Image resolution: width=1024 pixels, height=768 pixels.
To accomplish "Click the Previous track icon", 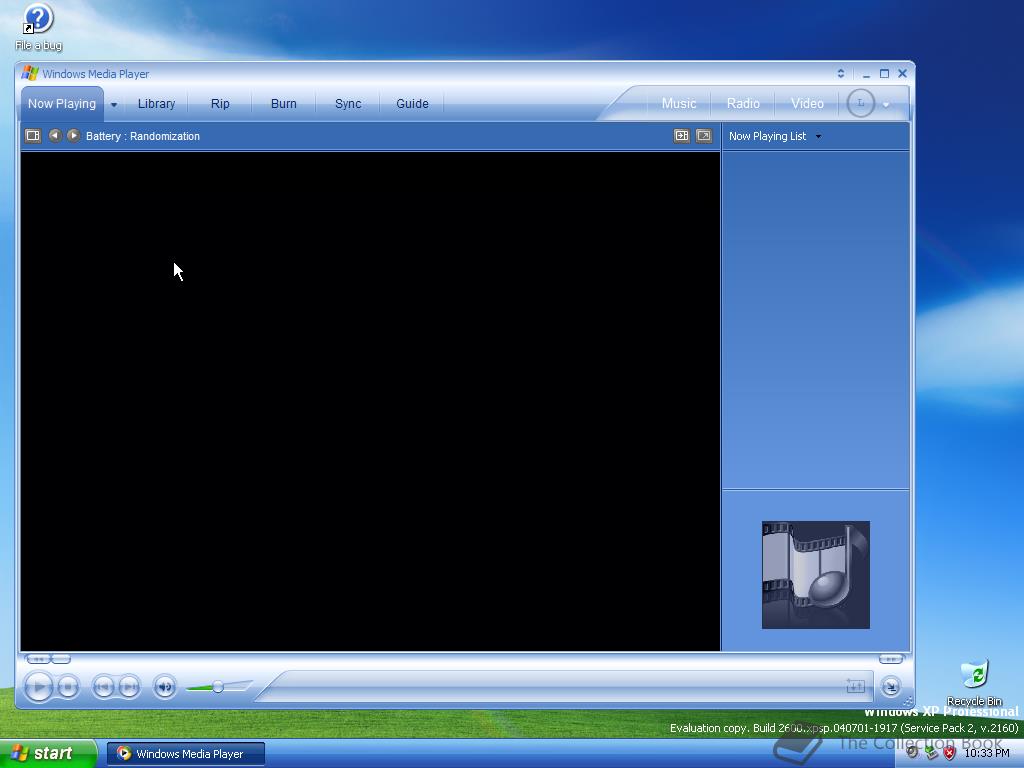I will point(105,687).
